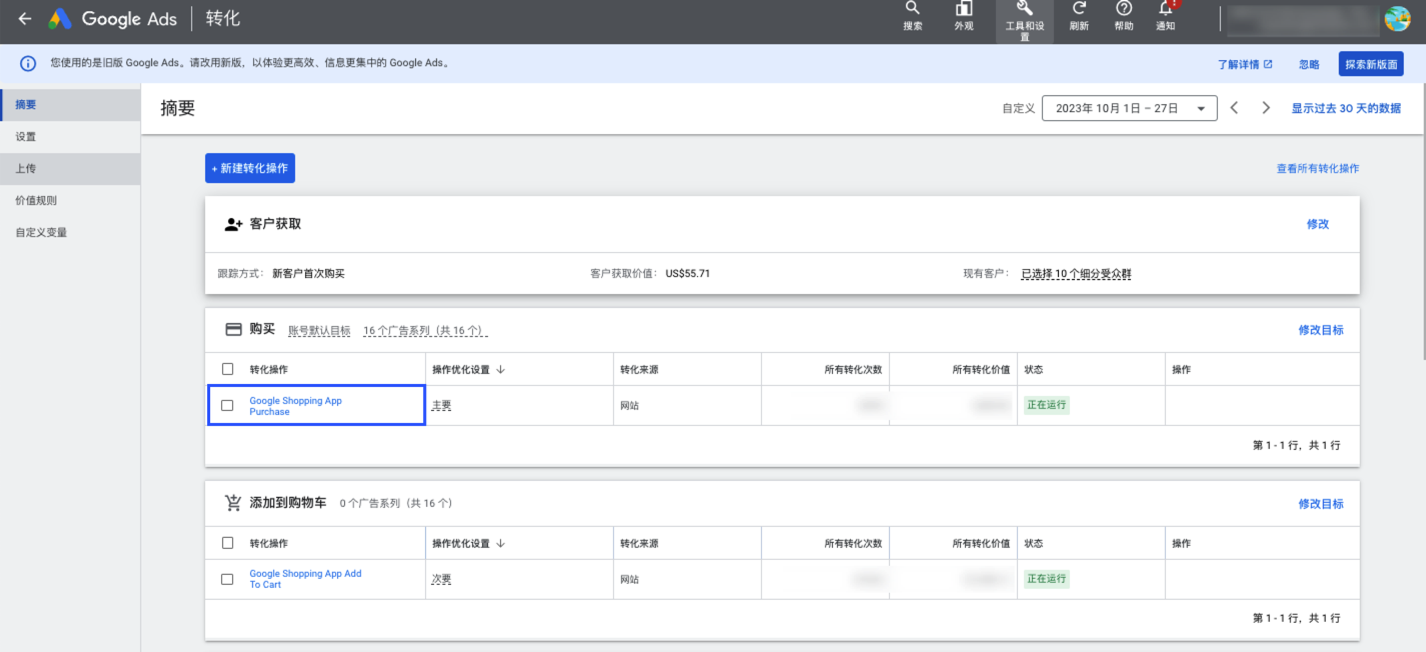The width and height of the screenshot is (1426, 652).
Task: Open the help (帮助) icon
Action: click(x=1124, y=17)
